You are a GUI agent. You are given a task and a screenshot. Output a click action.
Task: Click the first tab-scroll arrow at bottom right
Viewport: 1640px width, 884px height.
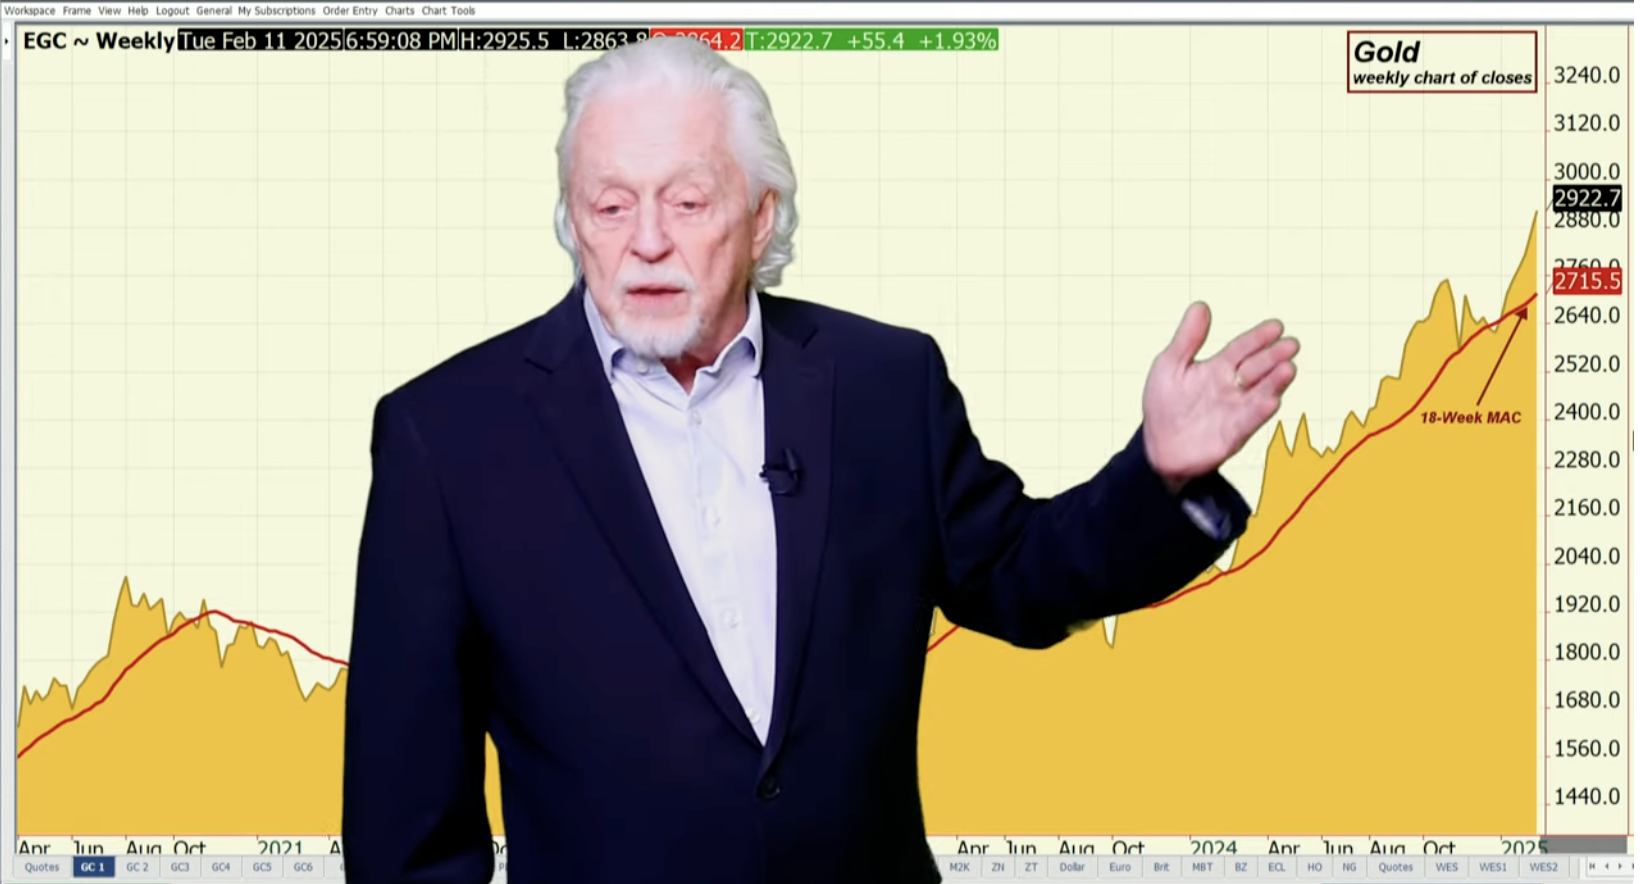(1592, 867)
